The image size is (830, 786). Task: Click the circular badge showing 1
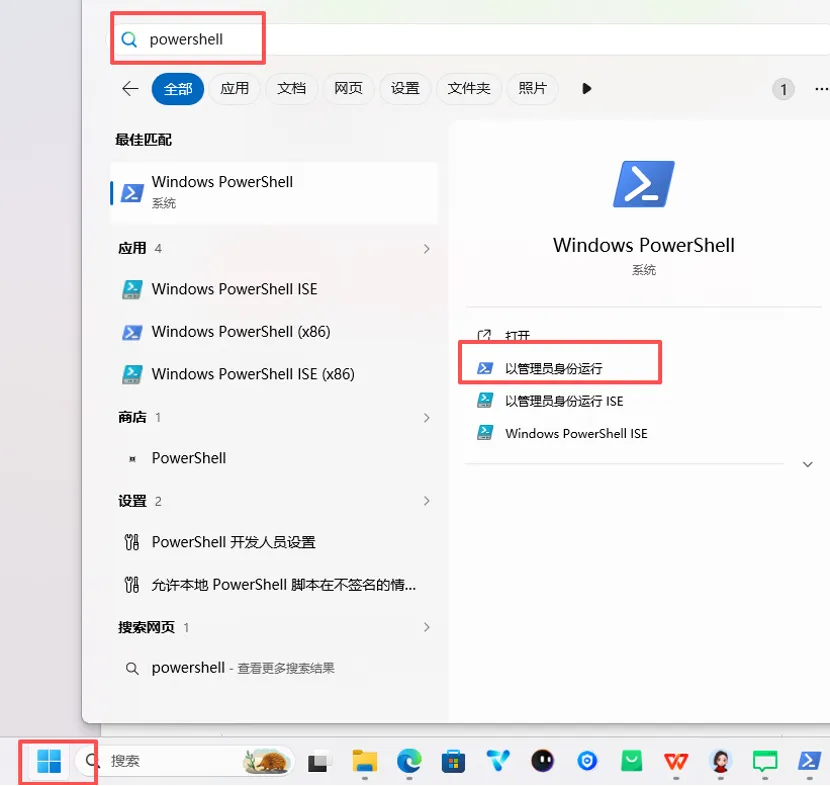[783, 89]
